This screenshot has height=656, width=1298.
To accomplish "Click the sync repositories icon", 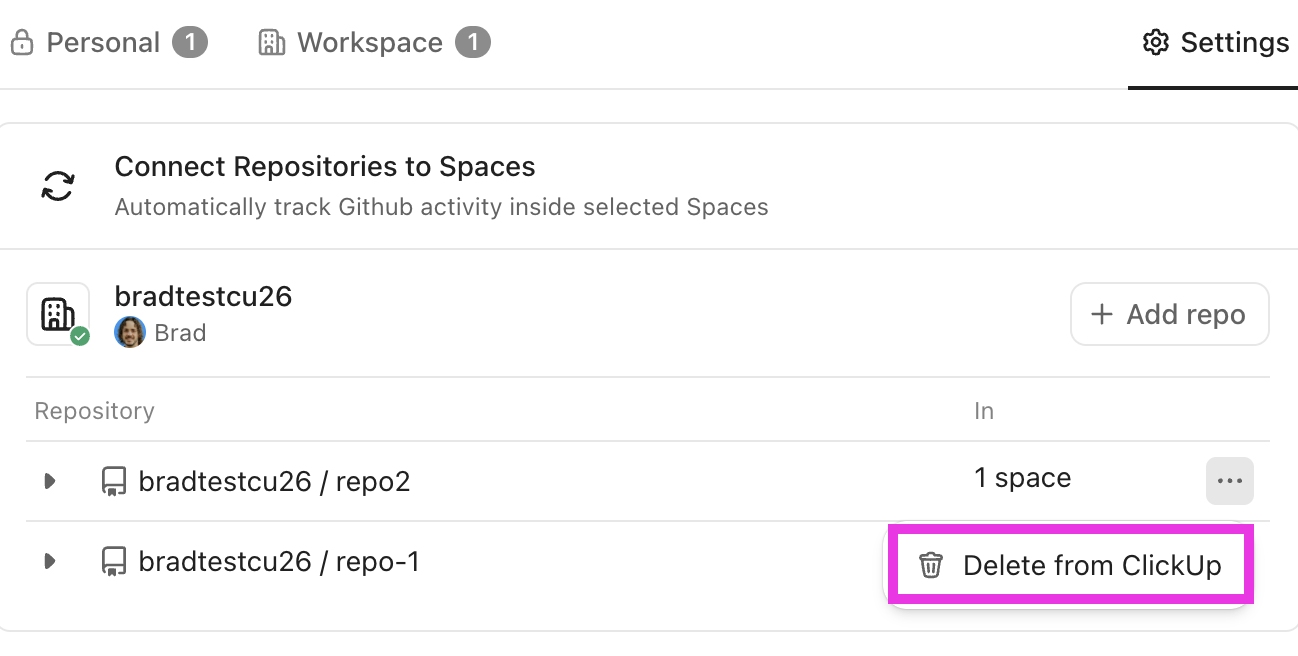I will [57, 186].
